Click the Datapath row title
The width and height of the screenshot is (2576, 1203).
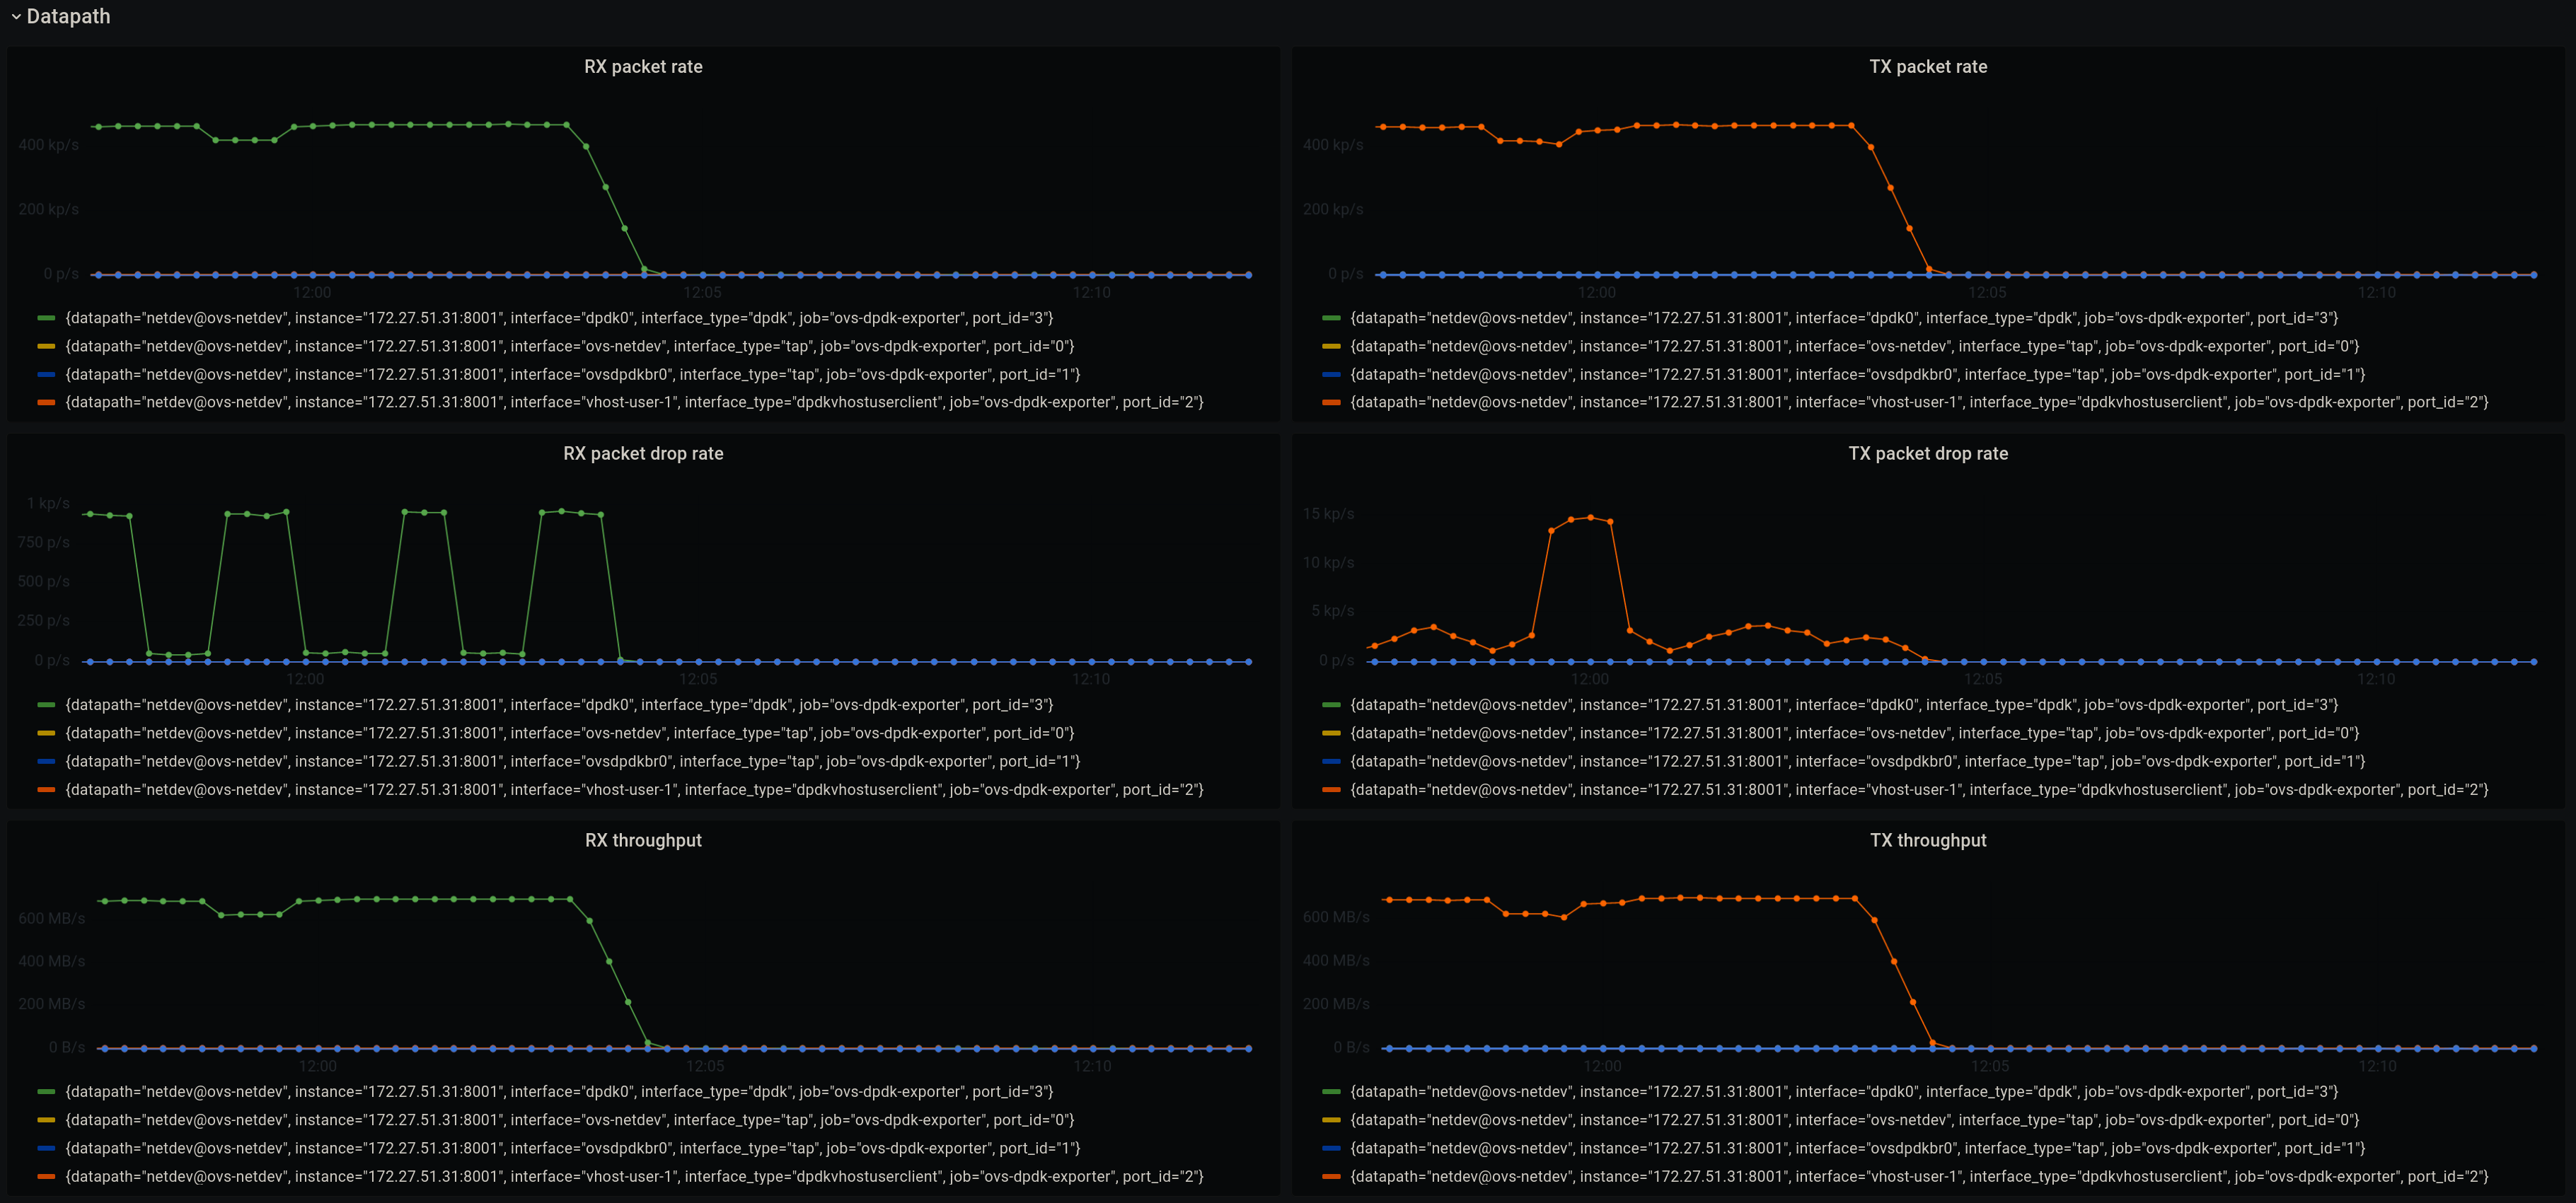click(68, 17)
